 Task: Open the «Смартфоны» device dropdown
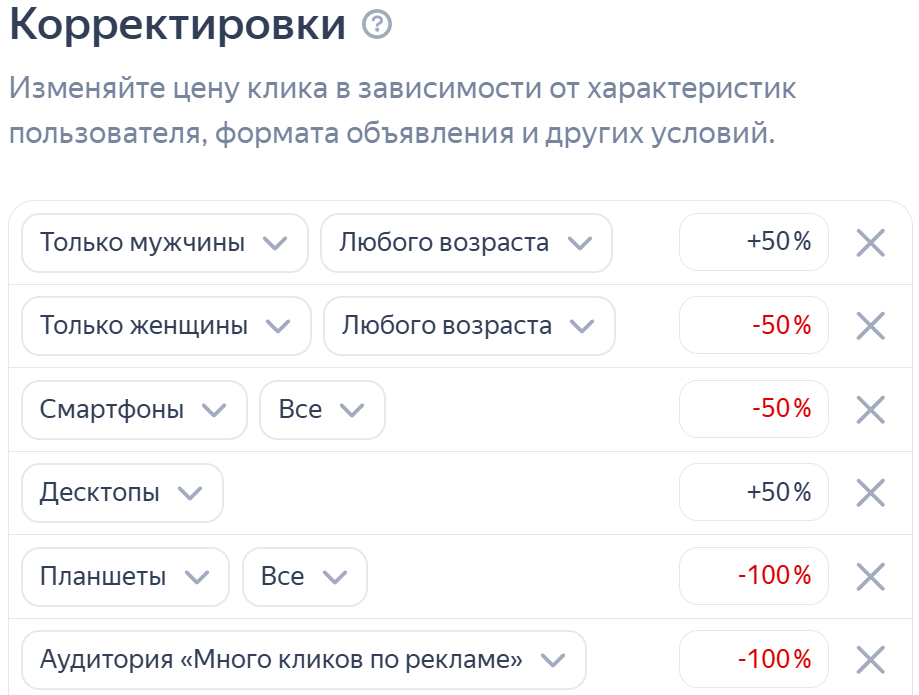(134, 409)
